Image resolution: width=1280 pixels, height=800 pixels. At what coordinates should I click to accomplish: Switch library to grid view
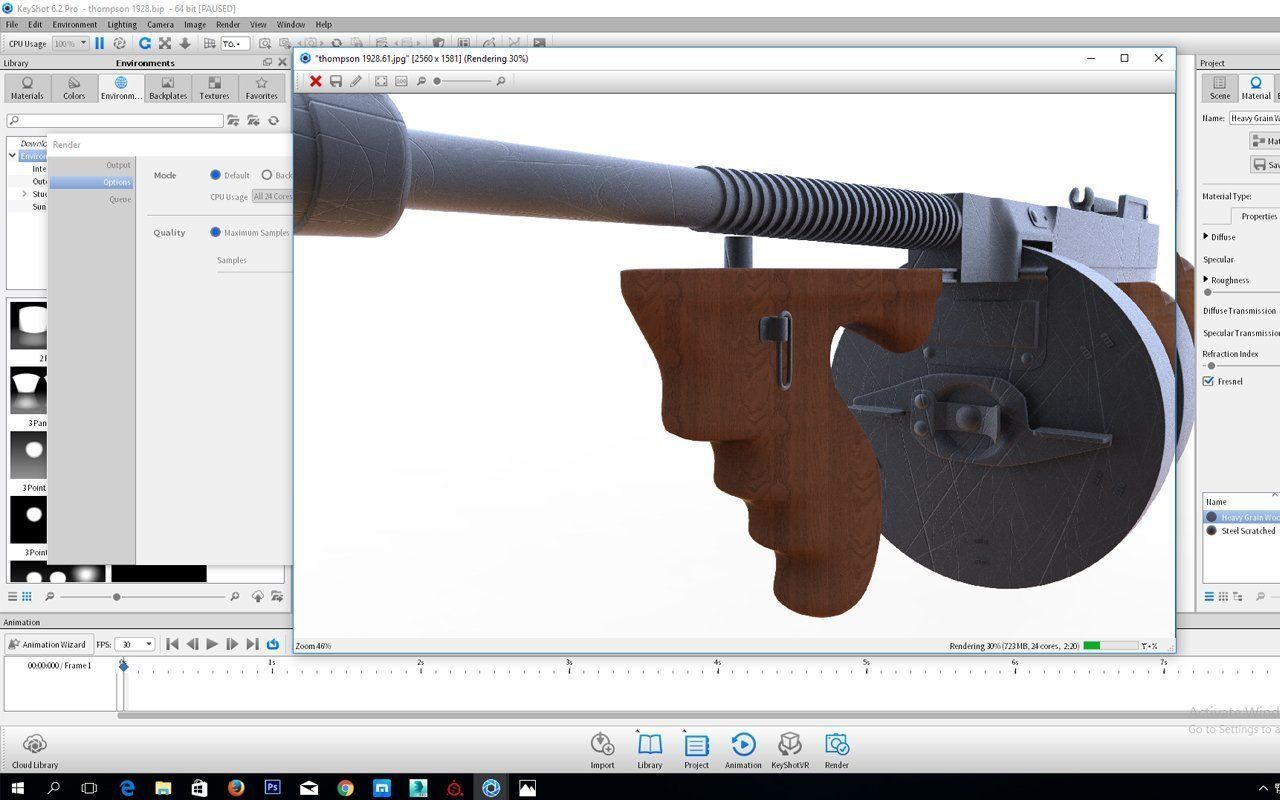27,596
